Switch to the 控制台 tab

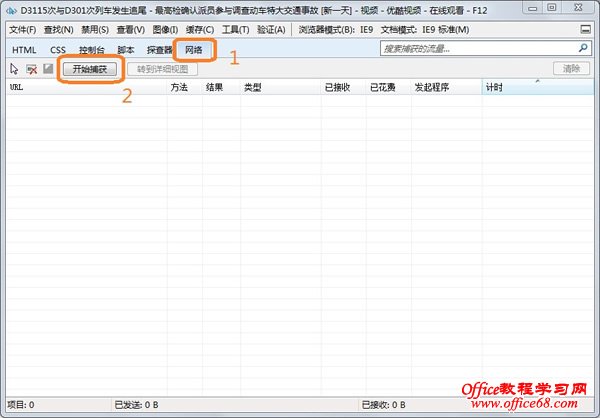91,50
